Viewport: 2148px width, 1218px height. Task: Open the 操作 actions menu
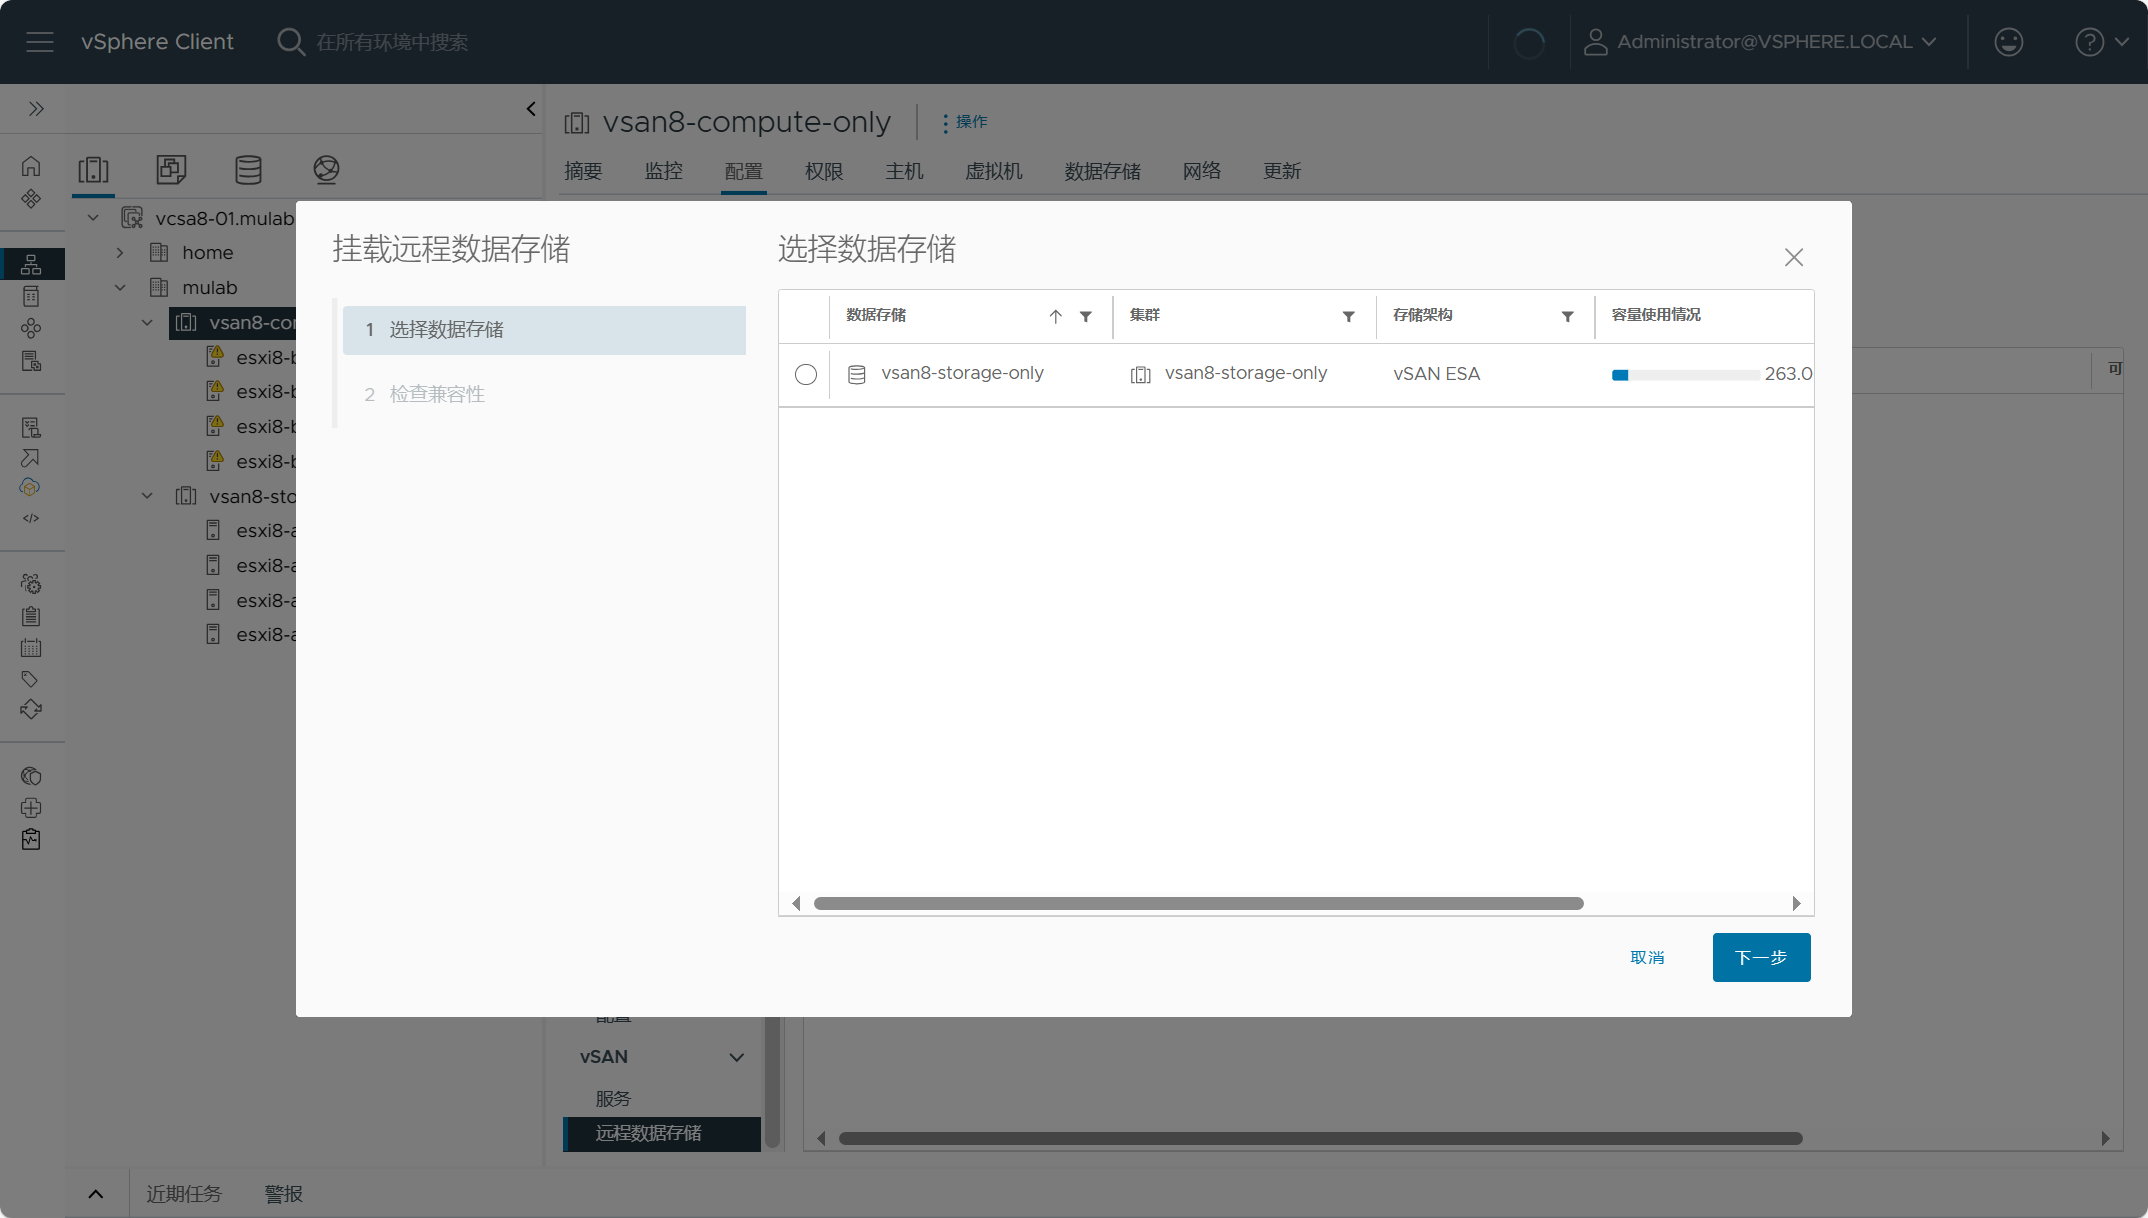point(965,122)
